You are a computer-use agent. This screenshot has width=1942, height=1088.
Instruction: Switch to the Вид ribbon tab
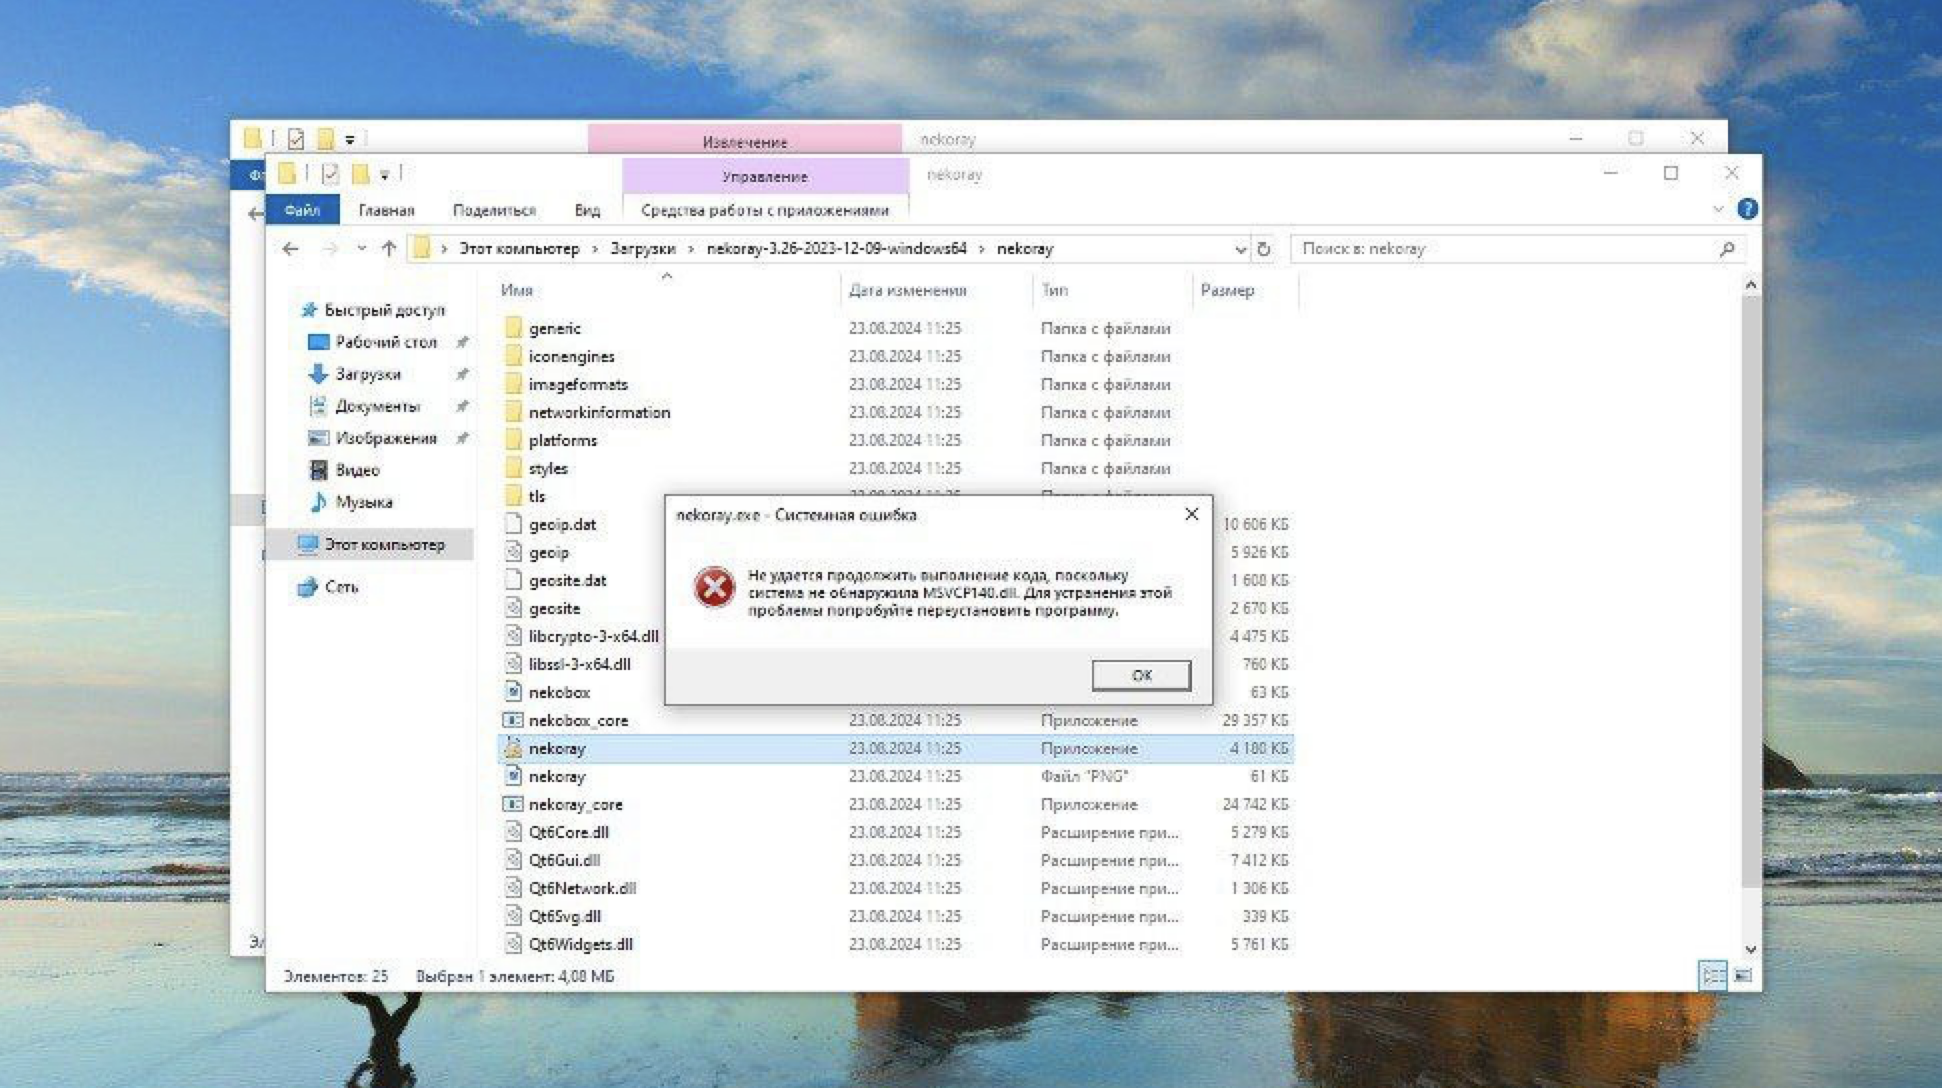587,210
